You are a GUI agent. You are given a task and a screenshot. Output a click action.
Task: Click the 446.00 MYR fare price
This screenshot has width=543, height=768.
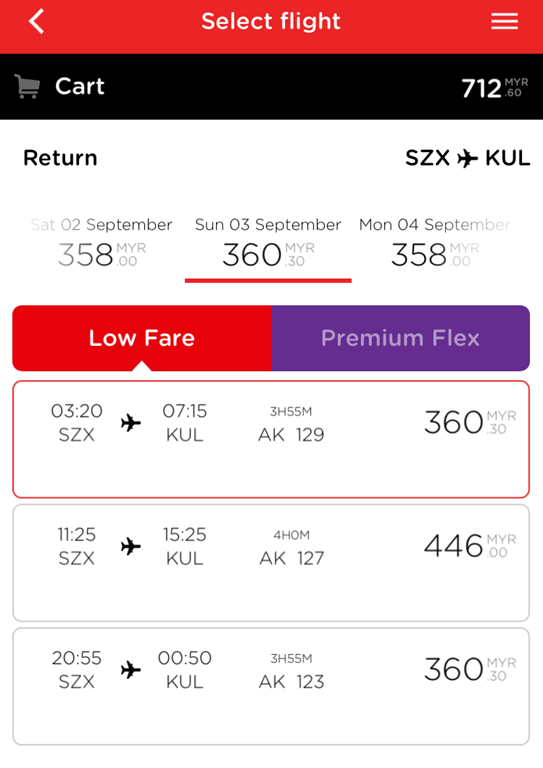[x=470, y=546]
